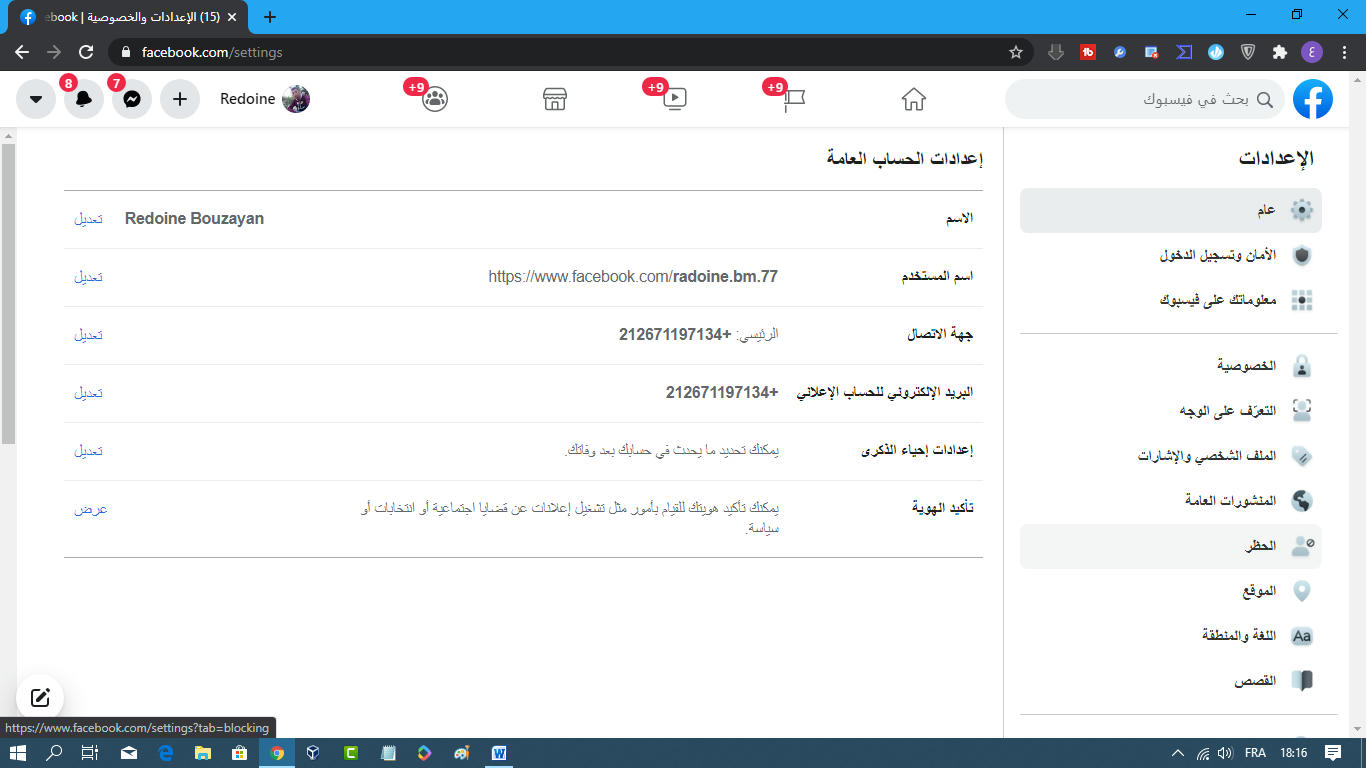Edit the الاسم name row

coord(88,218)
